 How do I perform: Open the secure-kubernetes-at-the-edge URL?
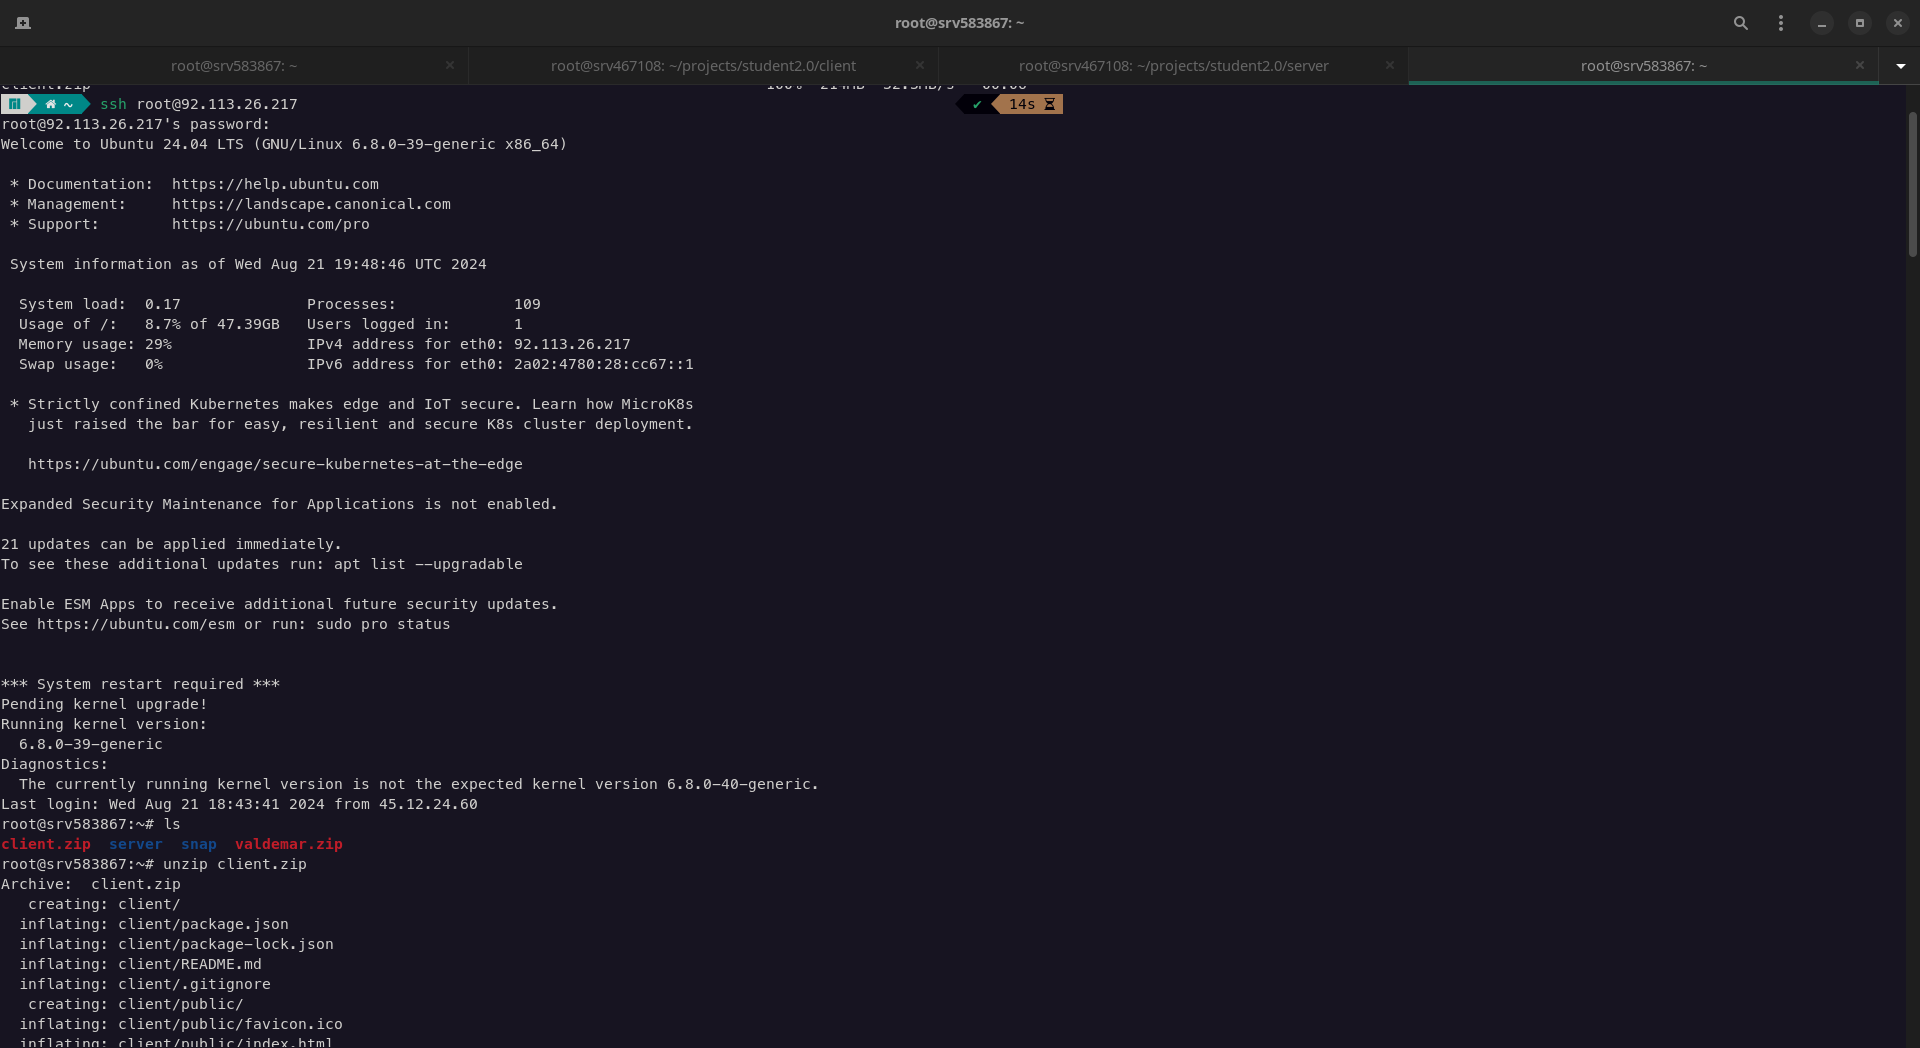click(x=275, y=464)
